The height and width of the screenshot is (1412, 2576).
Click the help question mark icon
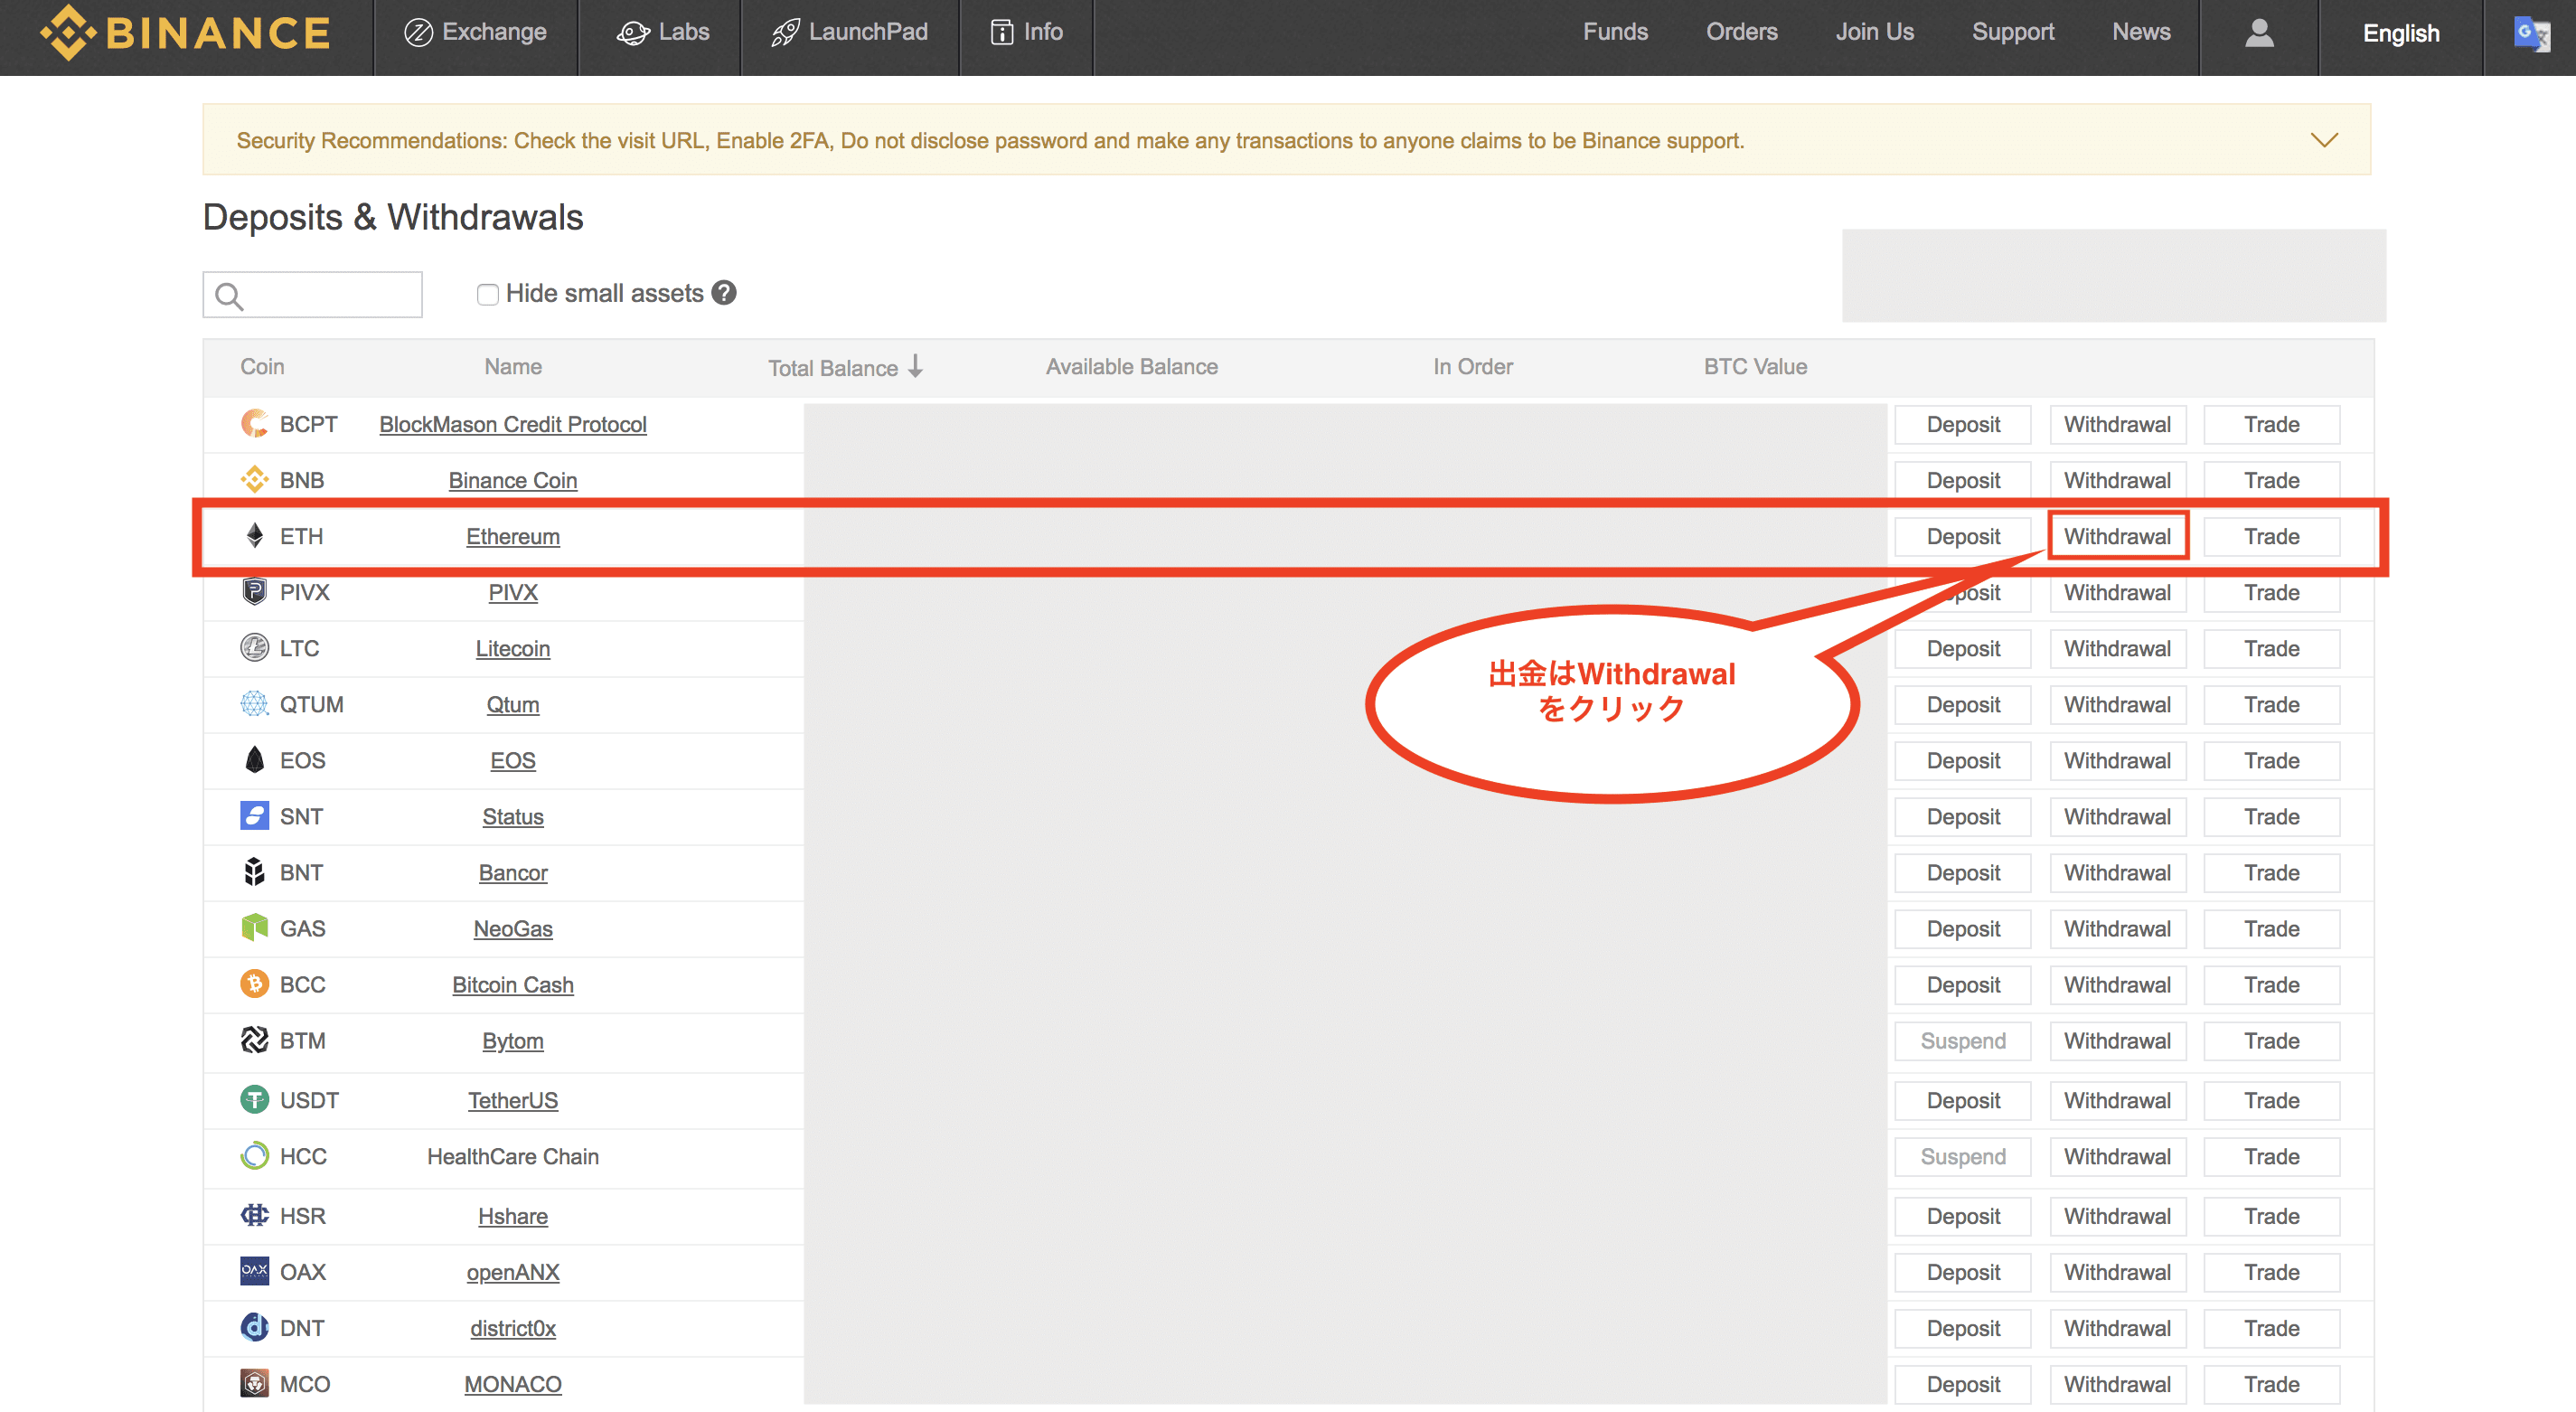pyautogui.click(x=724, y=293)
